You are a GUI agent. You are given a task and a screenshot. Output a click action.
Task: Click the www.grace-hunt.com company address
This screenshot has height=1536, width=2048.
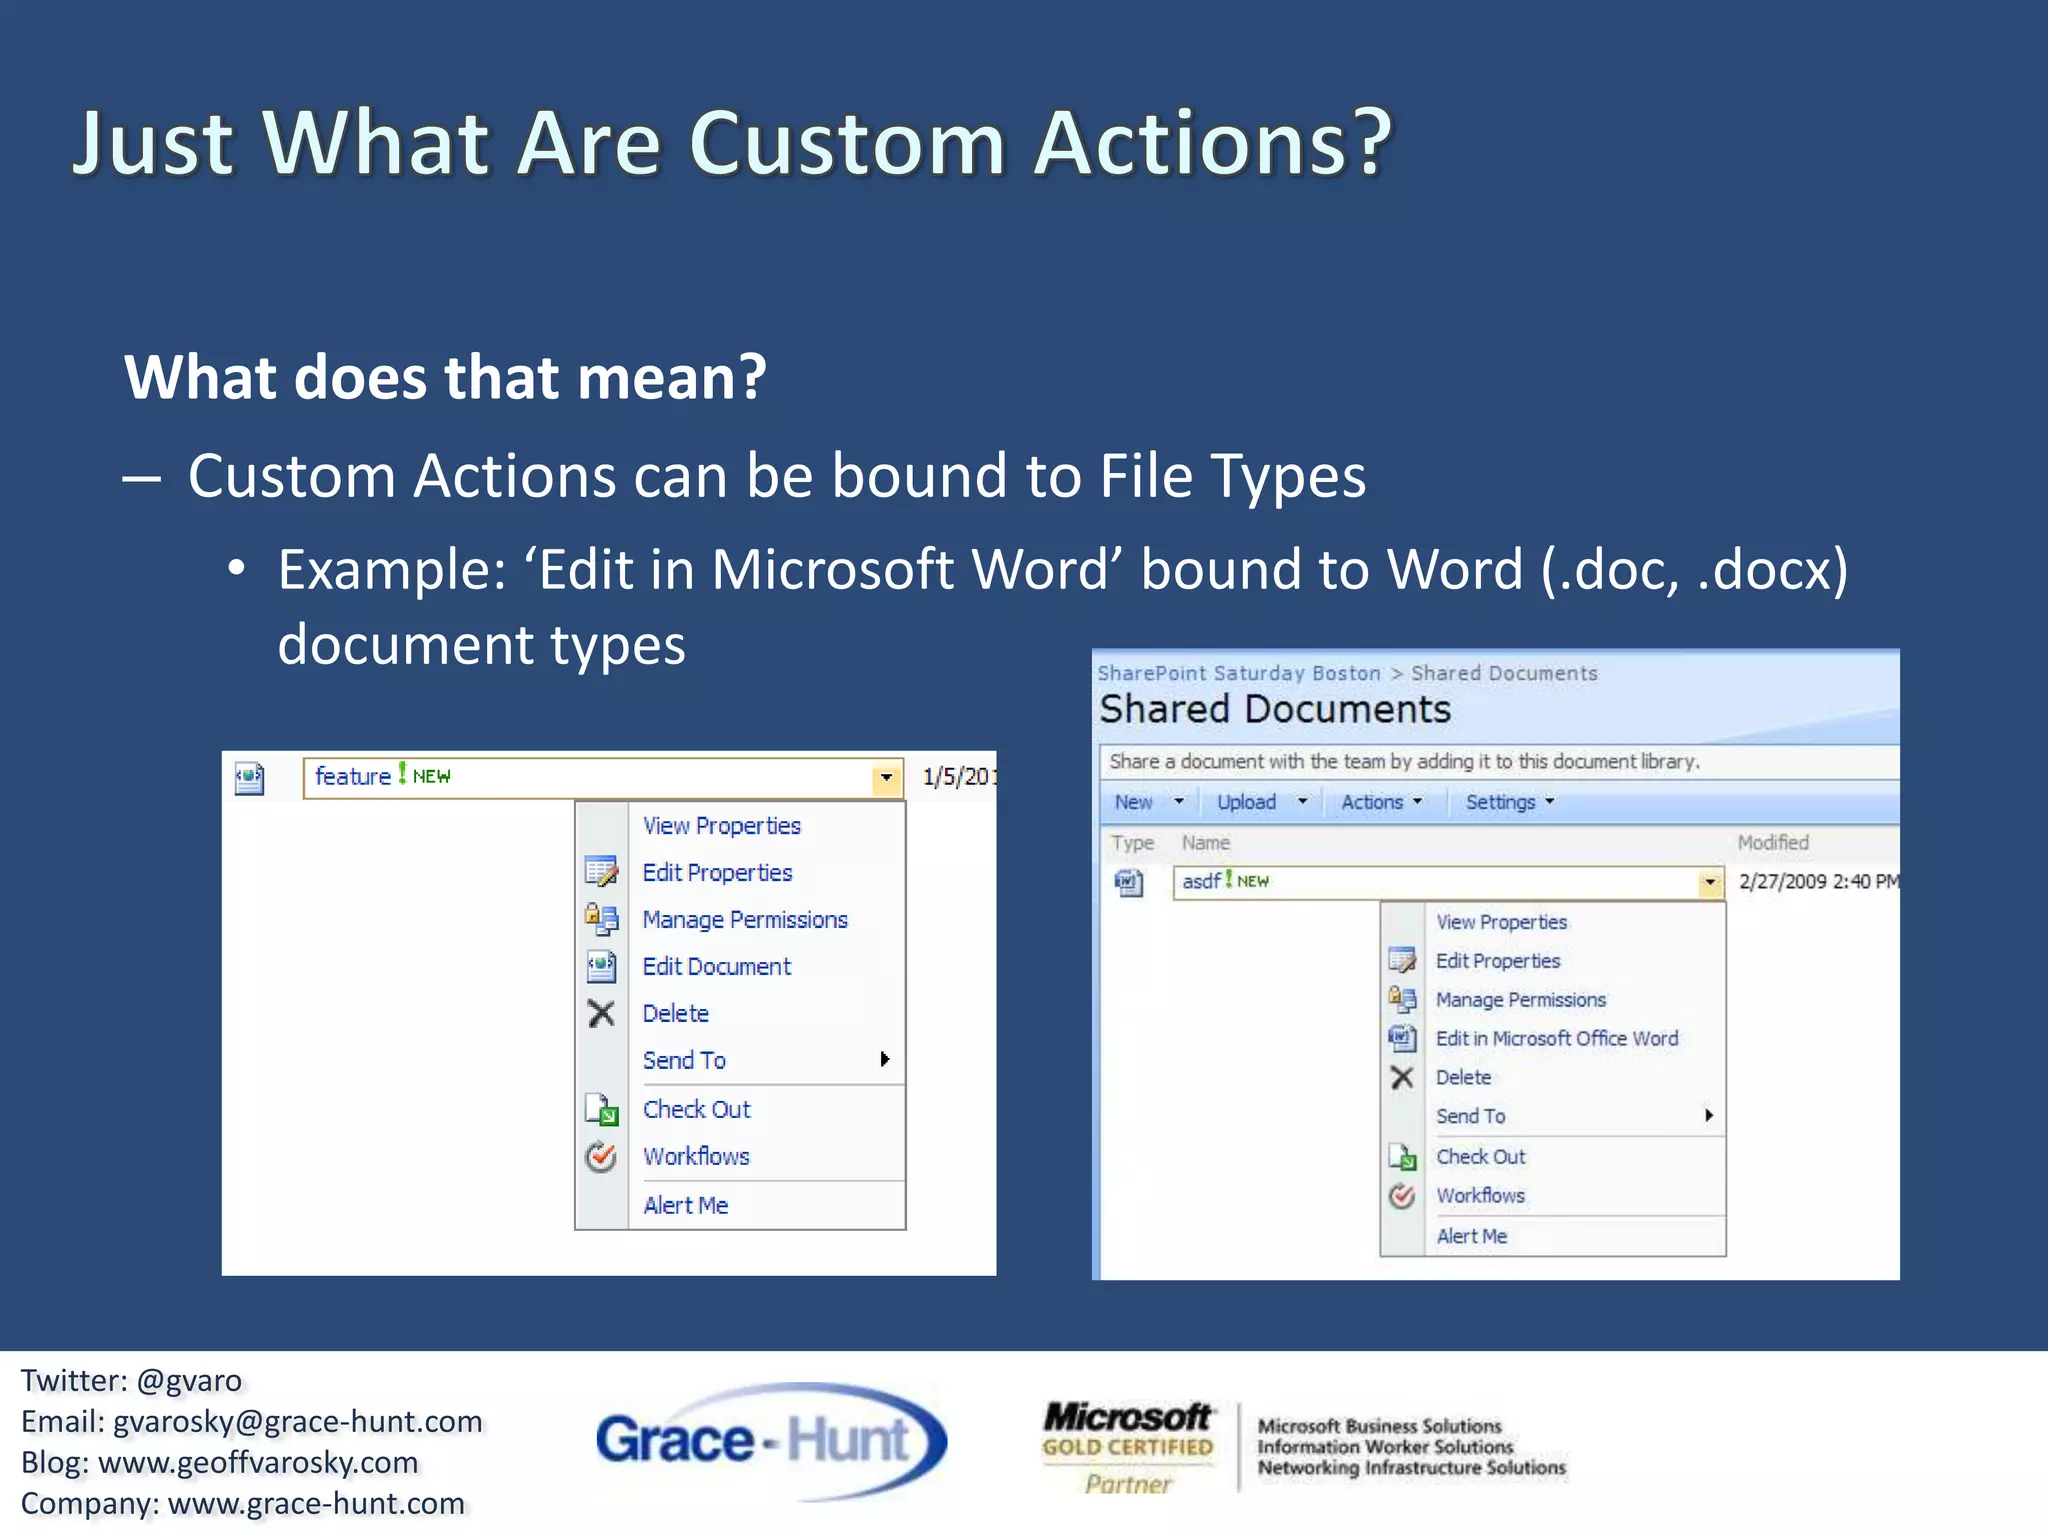(316, 1504)
